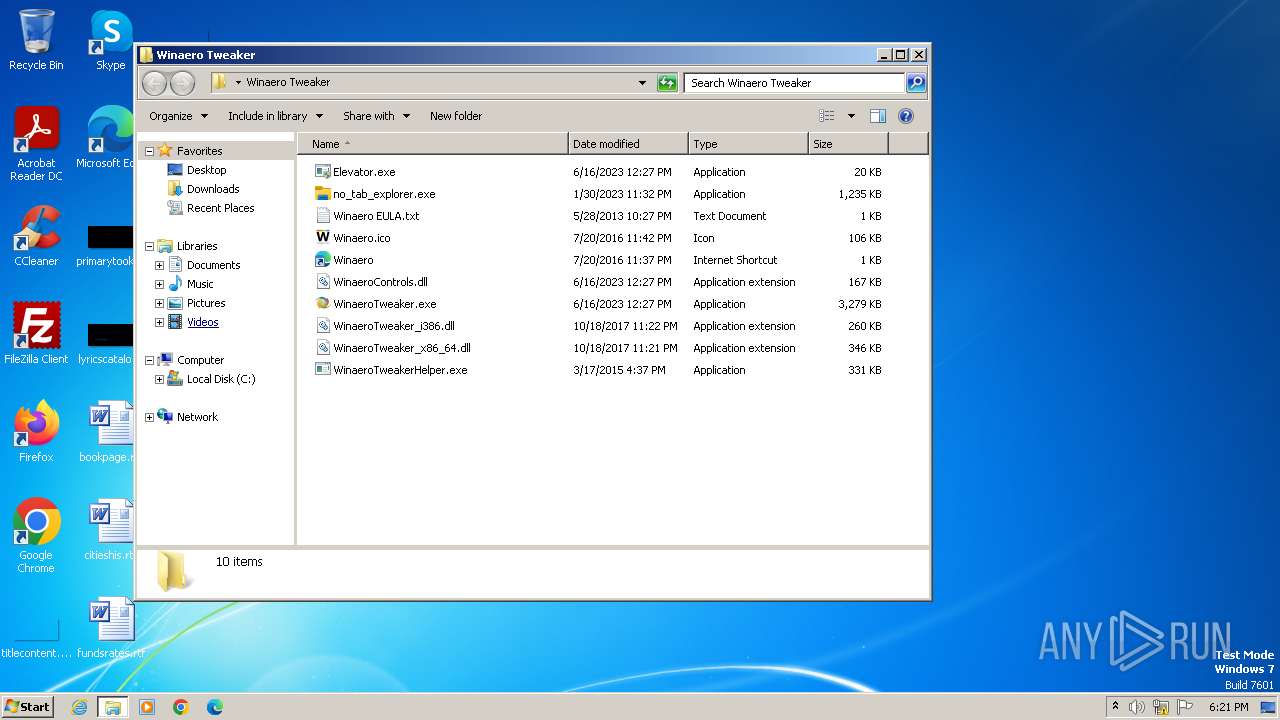1280x720 pixels.
Task: Open the Downloads favorite link
Action: (x=213, y=189)
